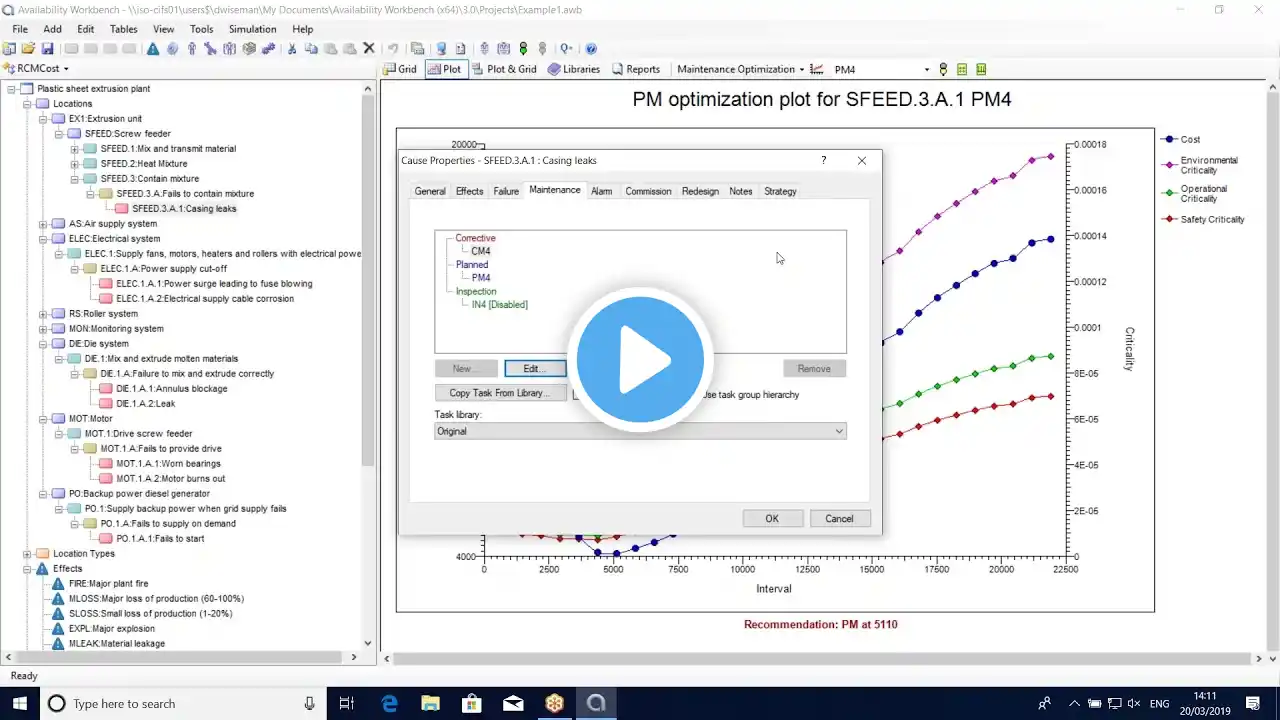This screenshot has height=720, width=1280.
Task: Expand the MON:Monitoring system node
Action: 43,329
